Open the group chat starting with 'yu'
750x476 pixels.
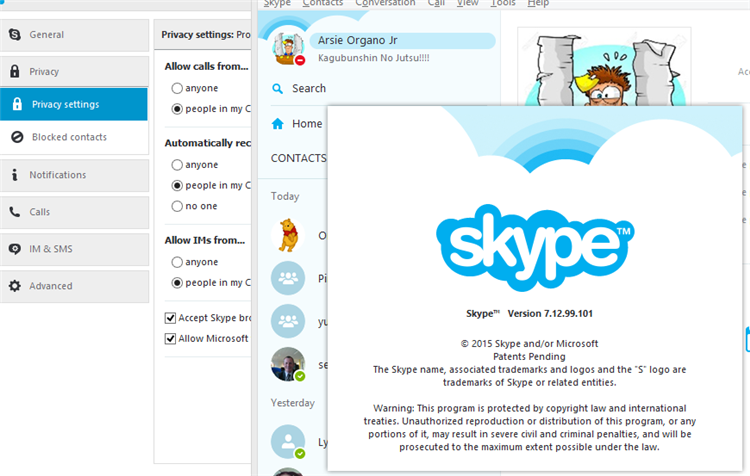coord(288,321)
